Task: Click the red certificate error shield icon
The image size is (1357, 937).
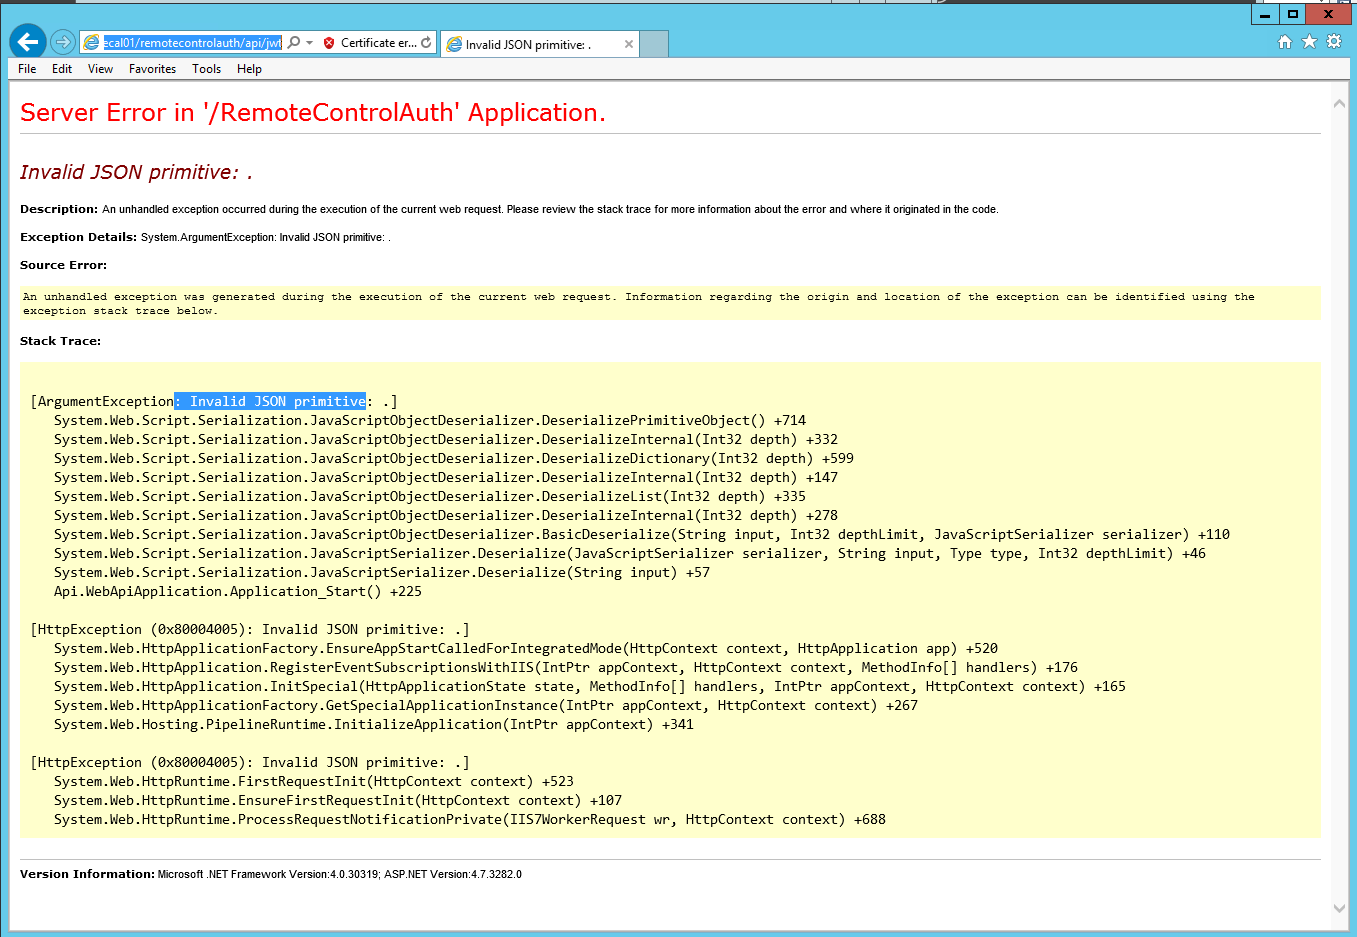Action: click(329, 43)
